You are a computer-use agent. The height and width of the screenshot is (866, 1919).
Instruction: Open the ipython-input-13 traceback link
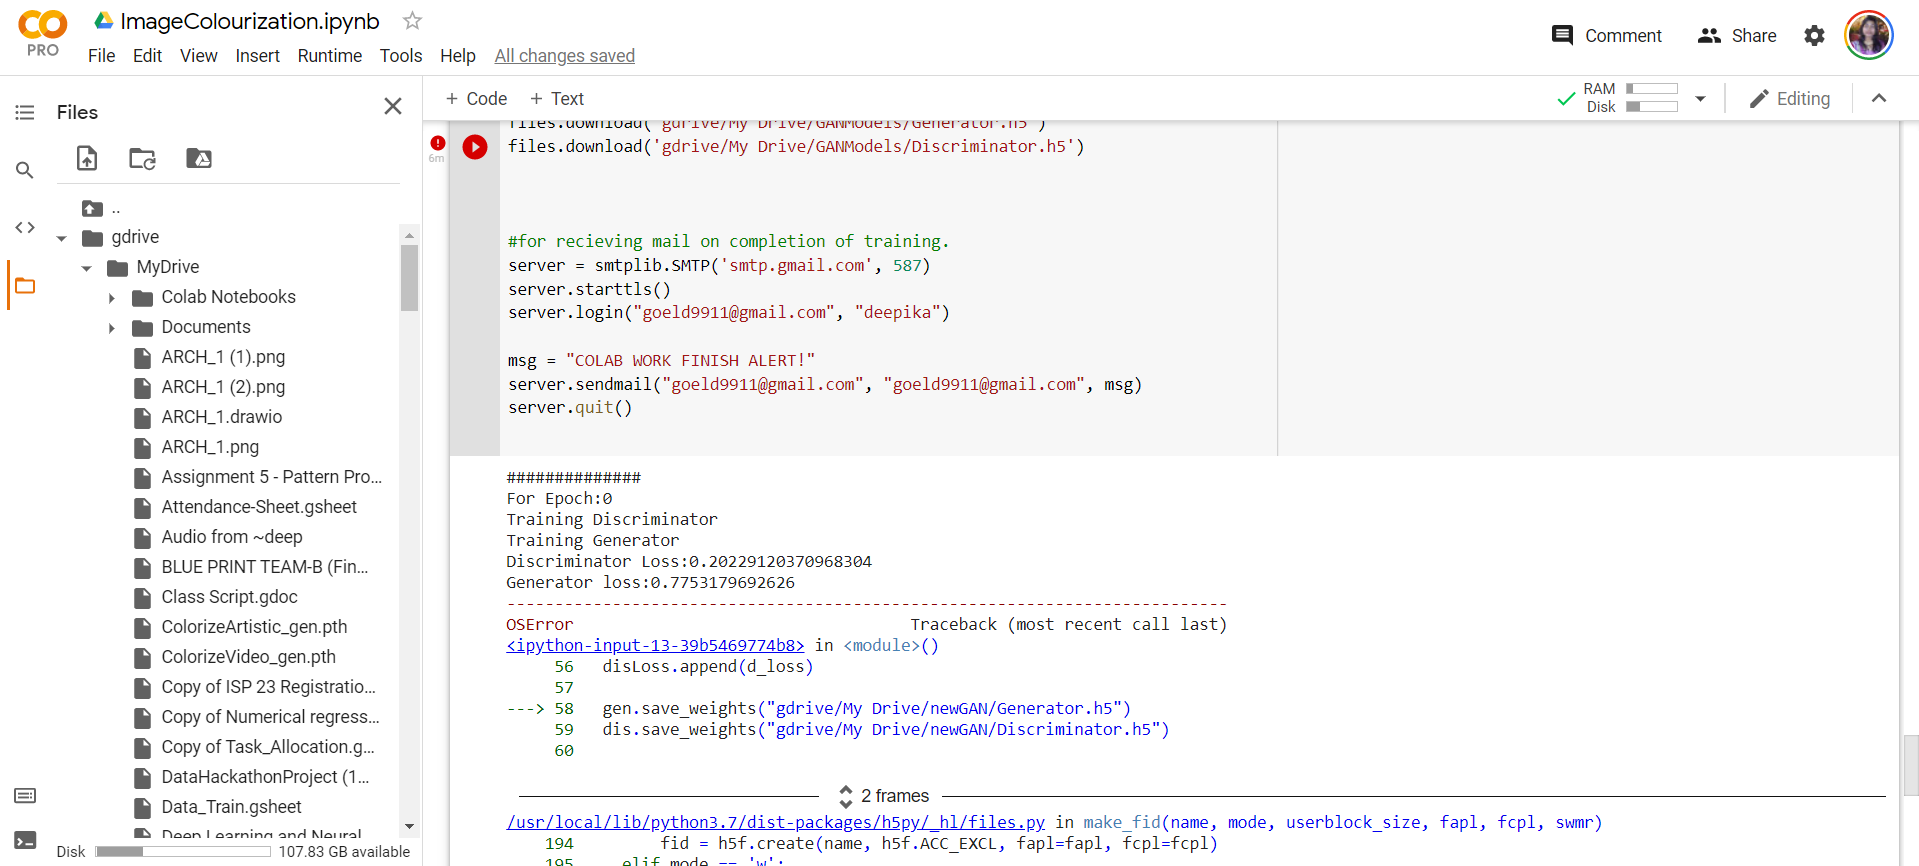tap(655, 646)
